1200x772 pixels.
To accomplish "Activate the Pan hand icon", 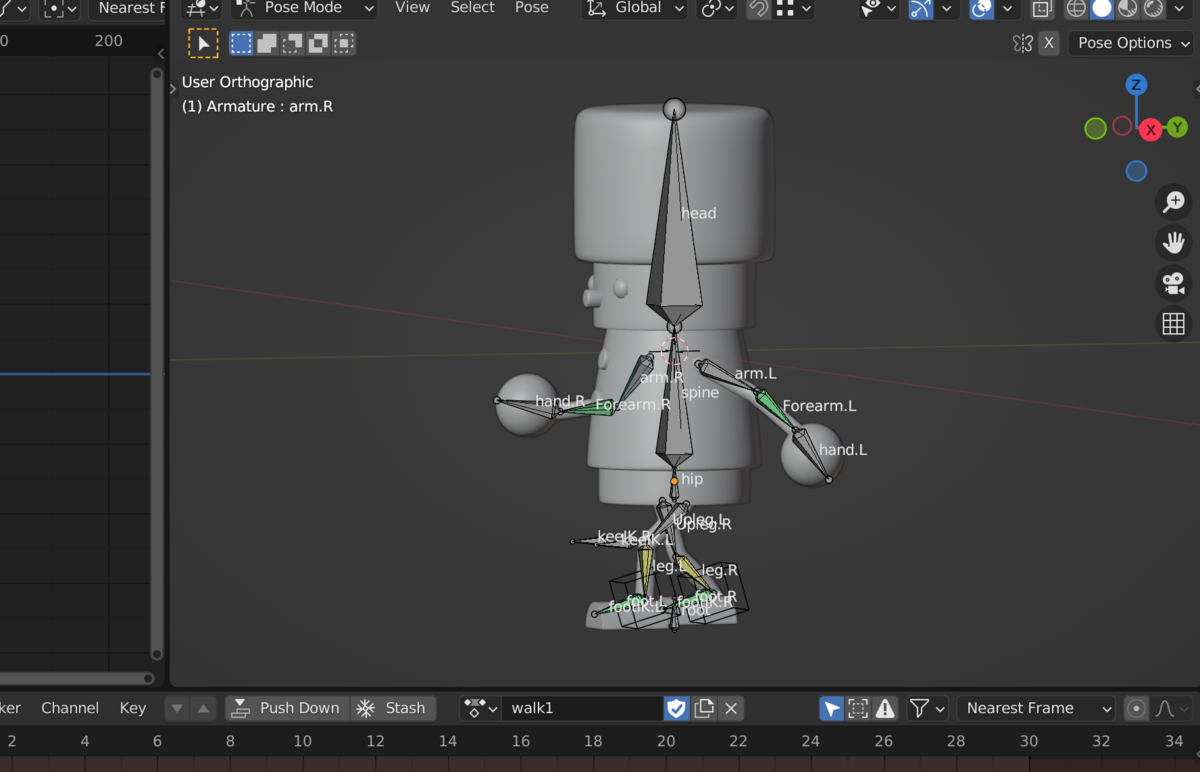I will [x=1173, y=242].
